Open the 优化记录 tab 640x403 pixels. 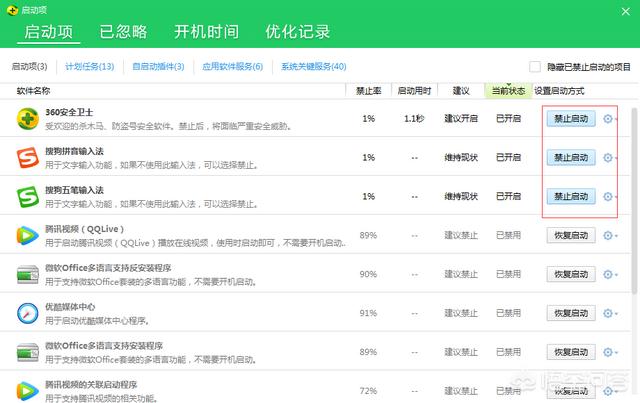298,32
